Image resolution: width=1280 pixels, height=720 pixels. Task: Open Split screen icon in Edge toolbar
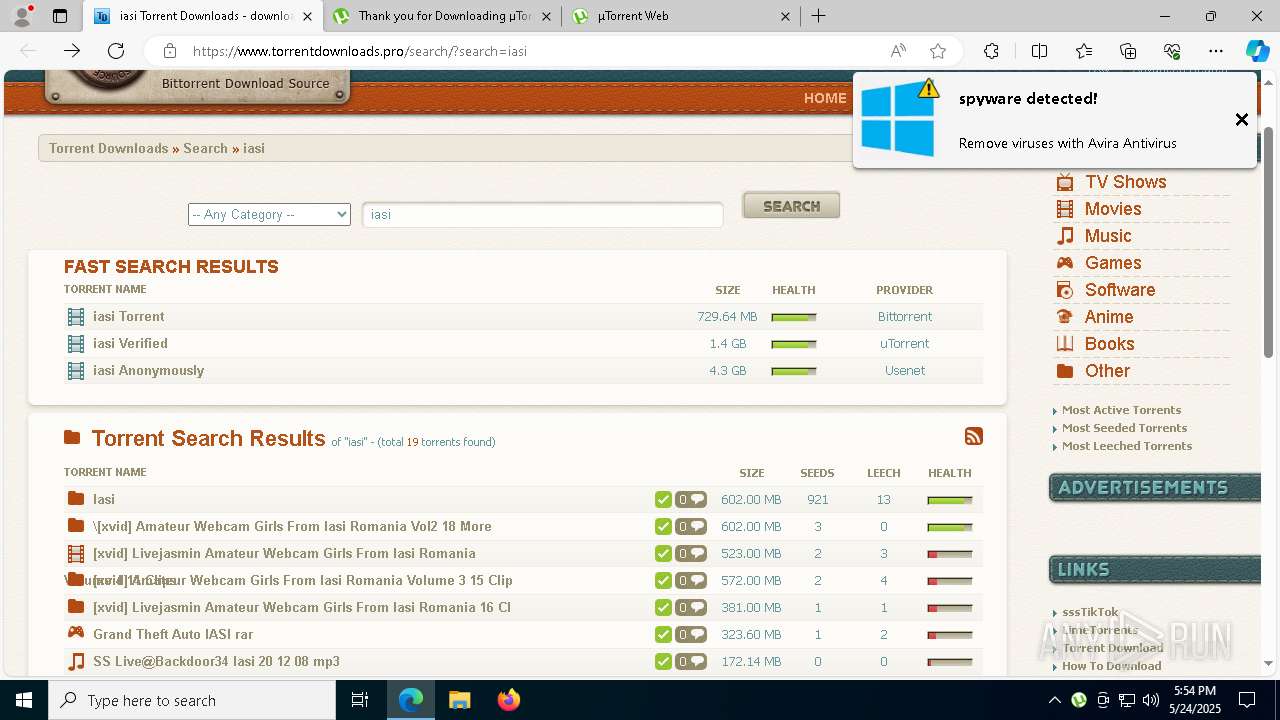pos(1039,51)
